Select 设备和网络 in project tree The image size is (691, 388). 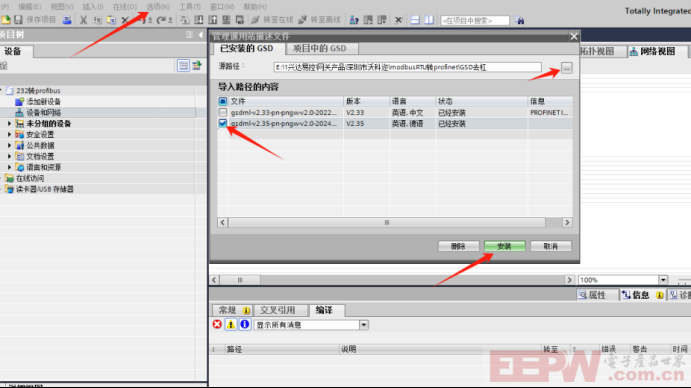[43, 113]
